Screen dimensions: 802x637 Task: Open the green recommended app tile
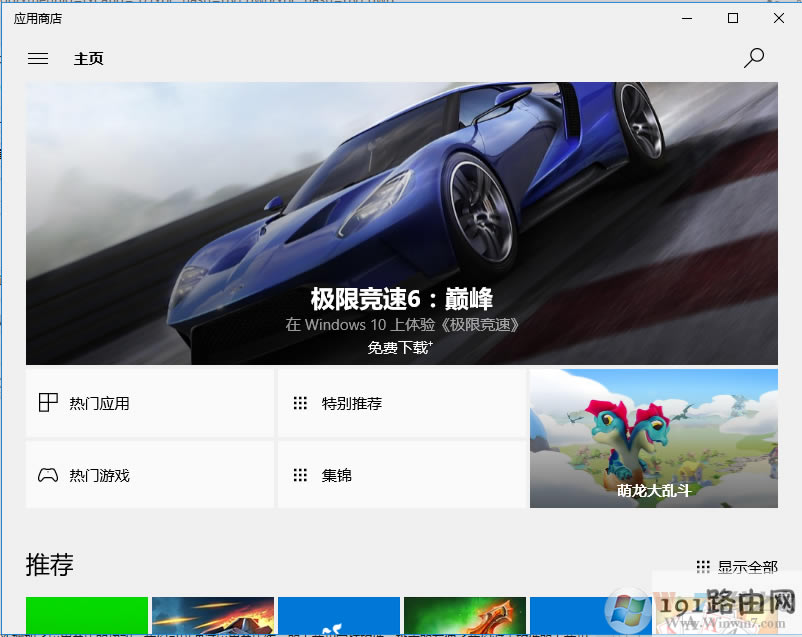point(87,616)
